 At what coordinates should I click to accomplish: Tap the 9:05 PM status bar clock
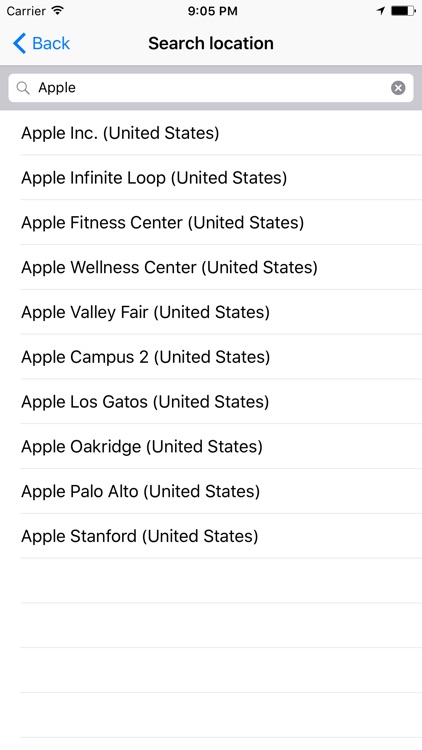212,11
